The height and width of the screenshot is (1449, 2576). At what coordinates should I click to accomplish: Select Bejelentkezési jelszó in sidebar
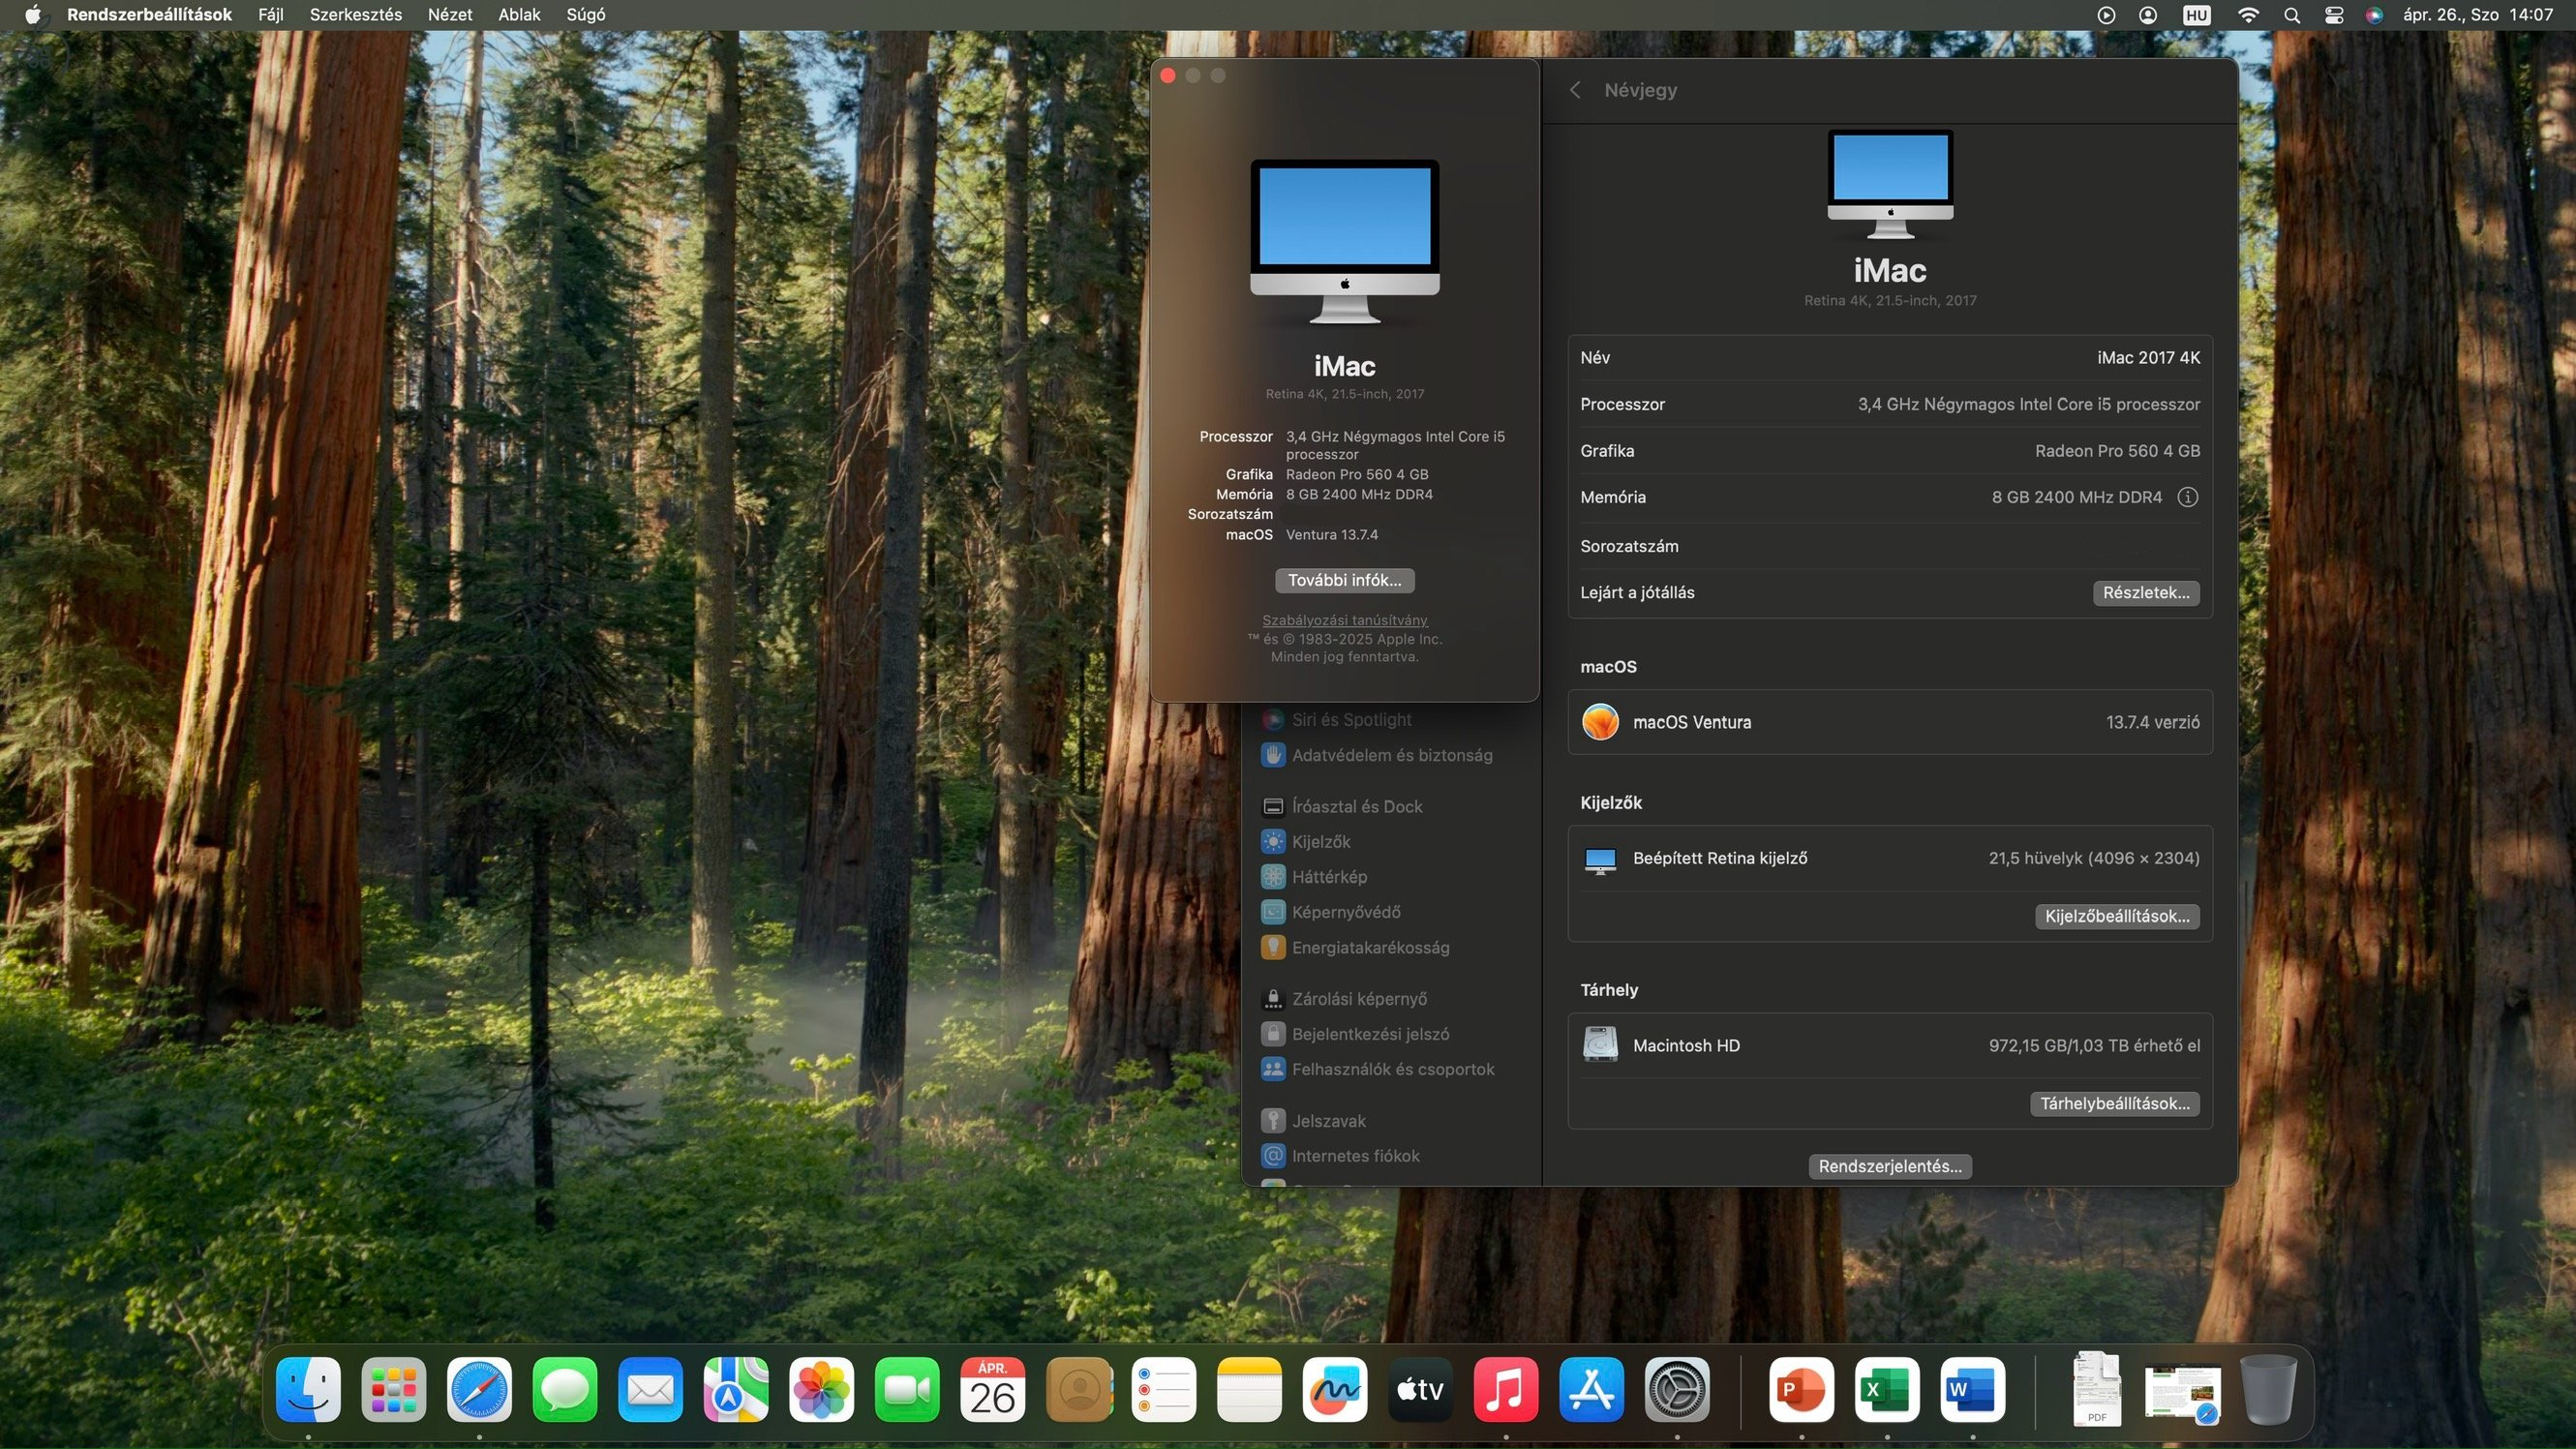(1354, 1034)
